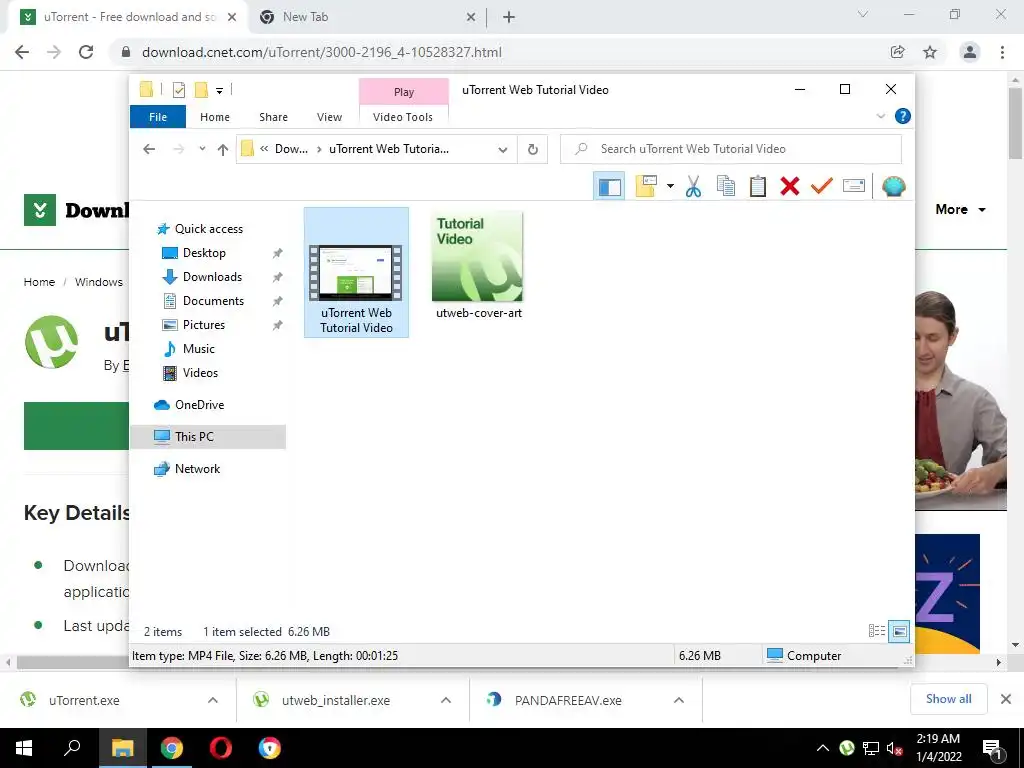The image size is (1024, 768).
Task: Switch to the Home ribbon tab
Action: pyautogui.click(x=215, y=117)
